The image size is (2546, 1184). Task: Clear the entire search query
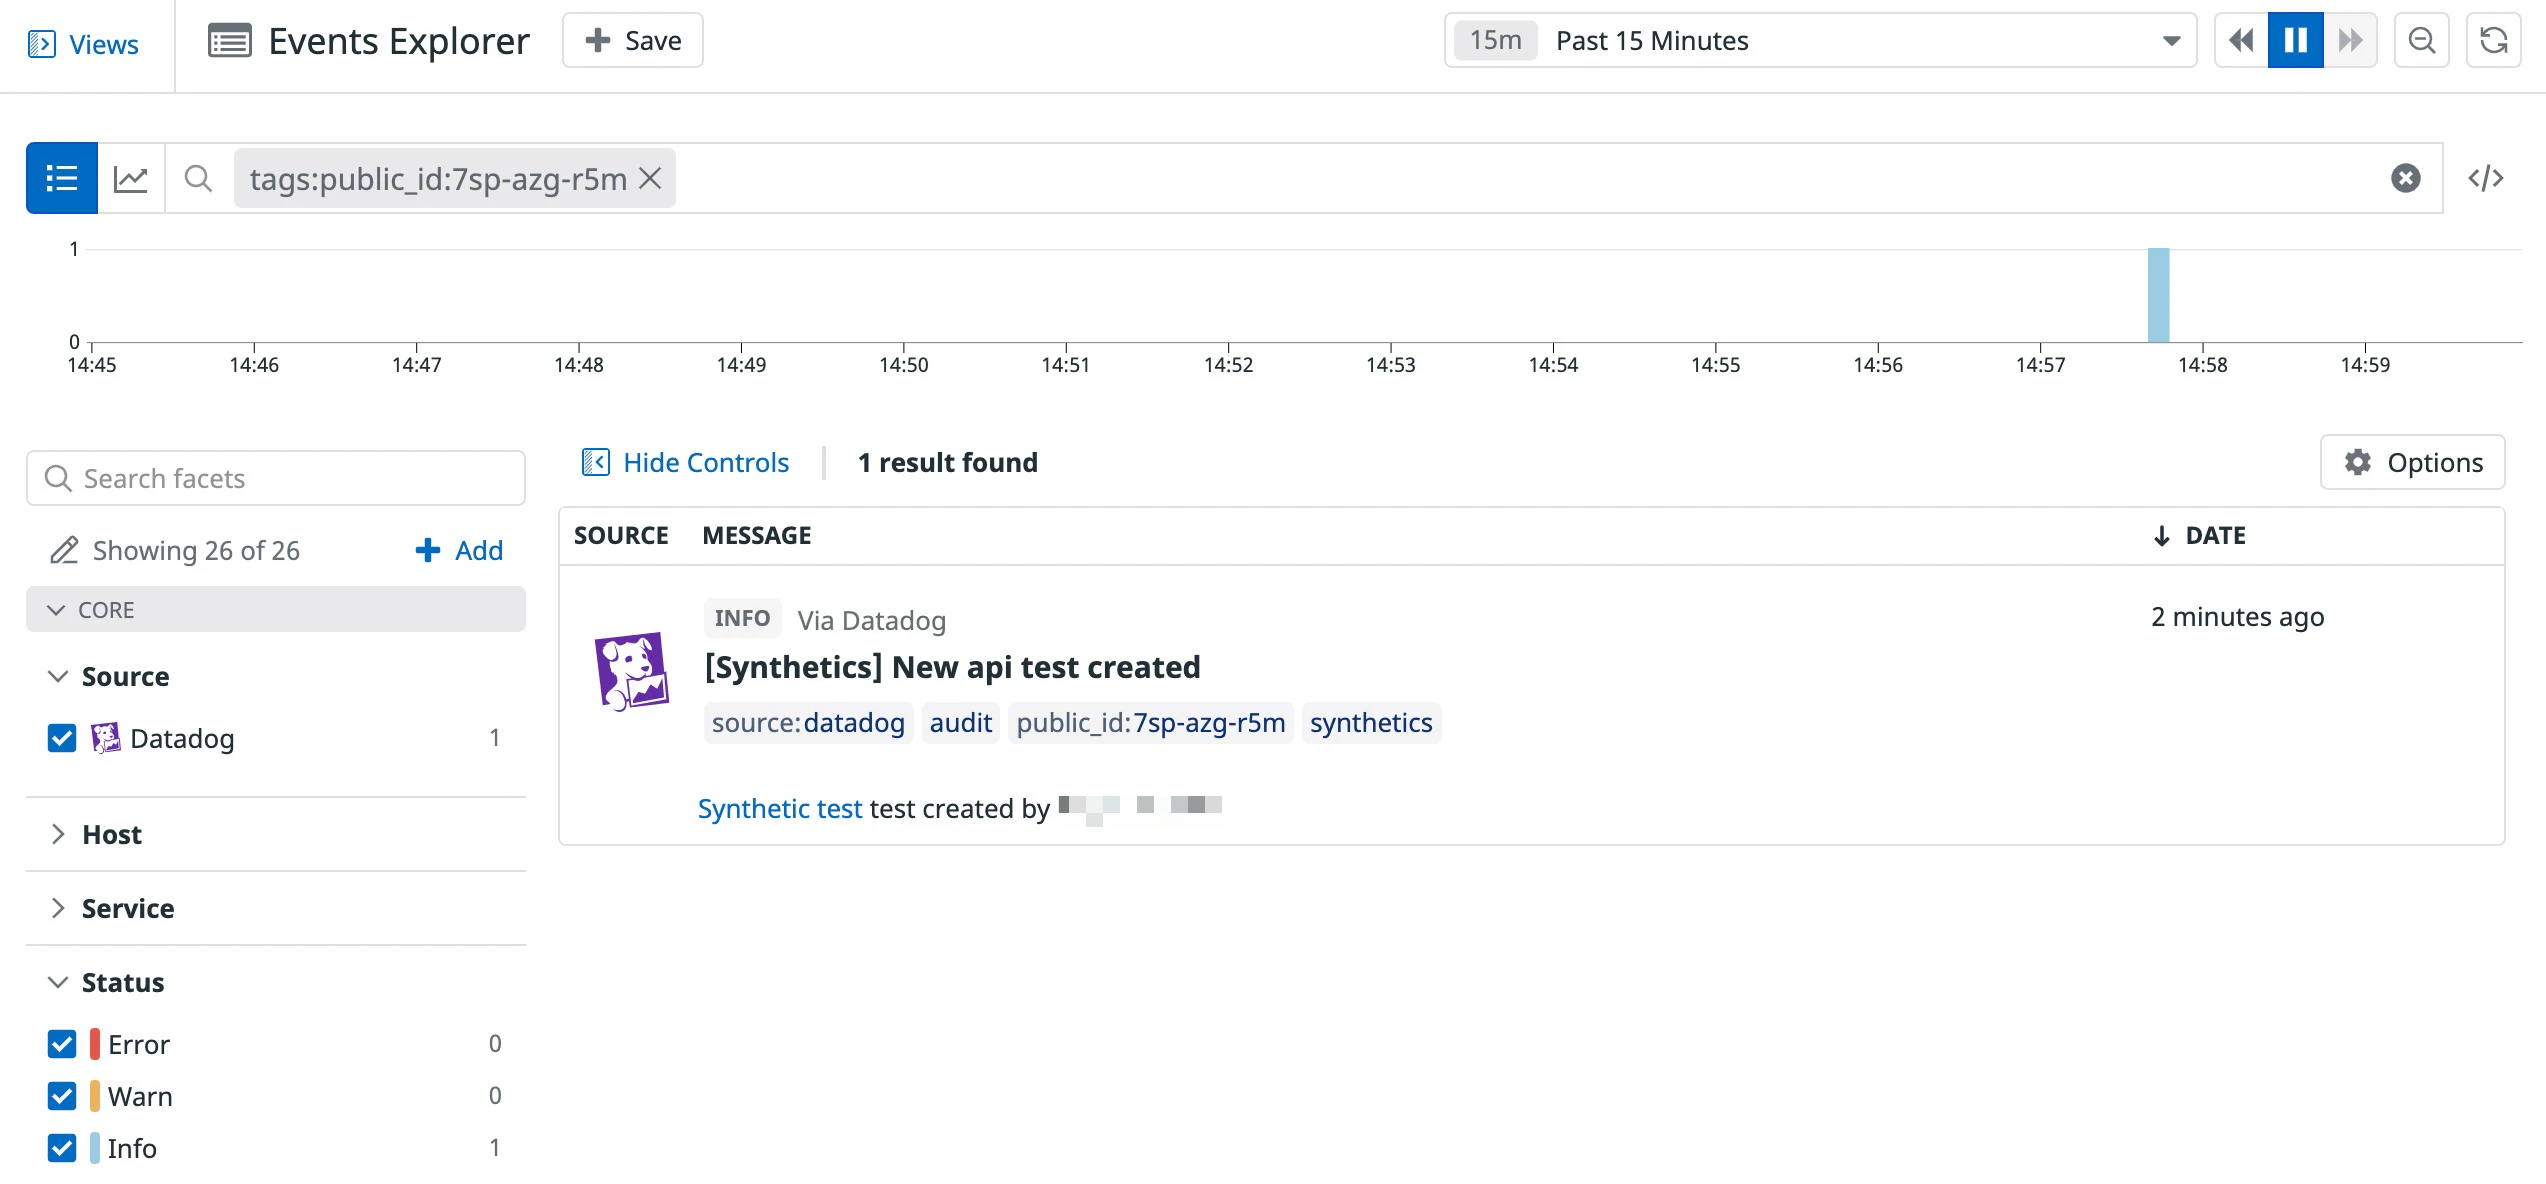pyautogui.click(x=2405, y=178)
